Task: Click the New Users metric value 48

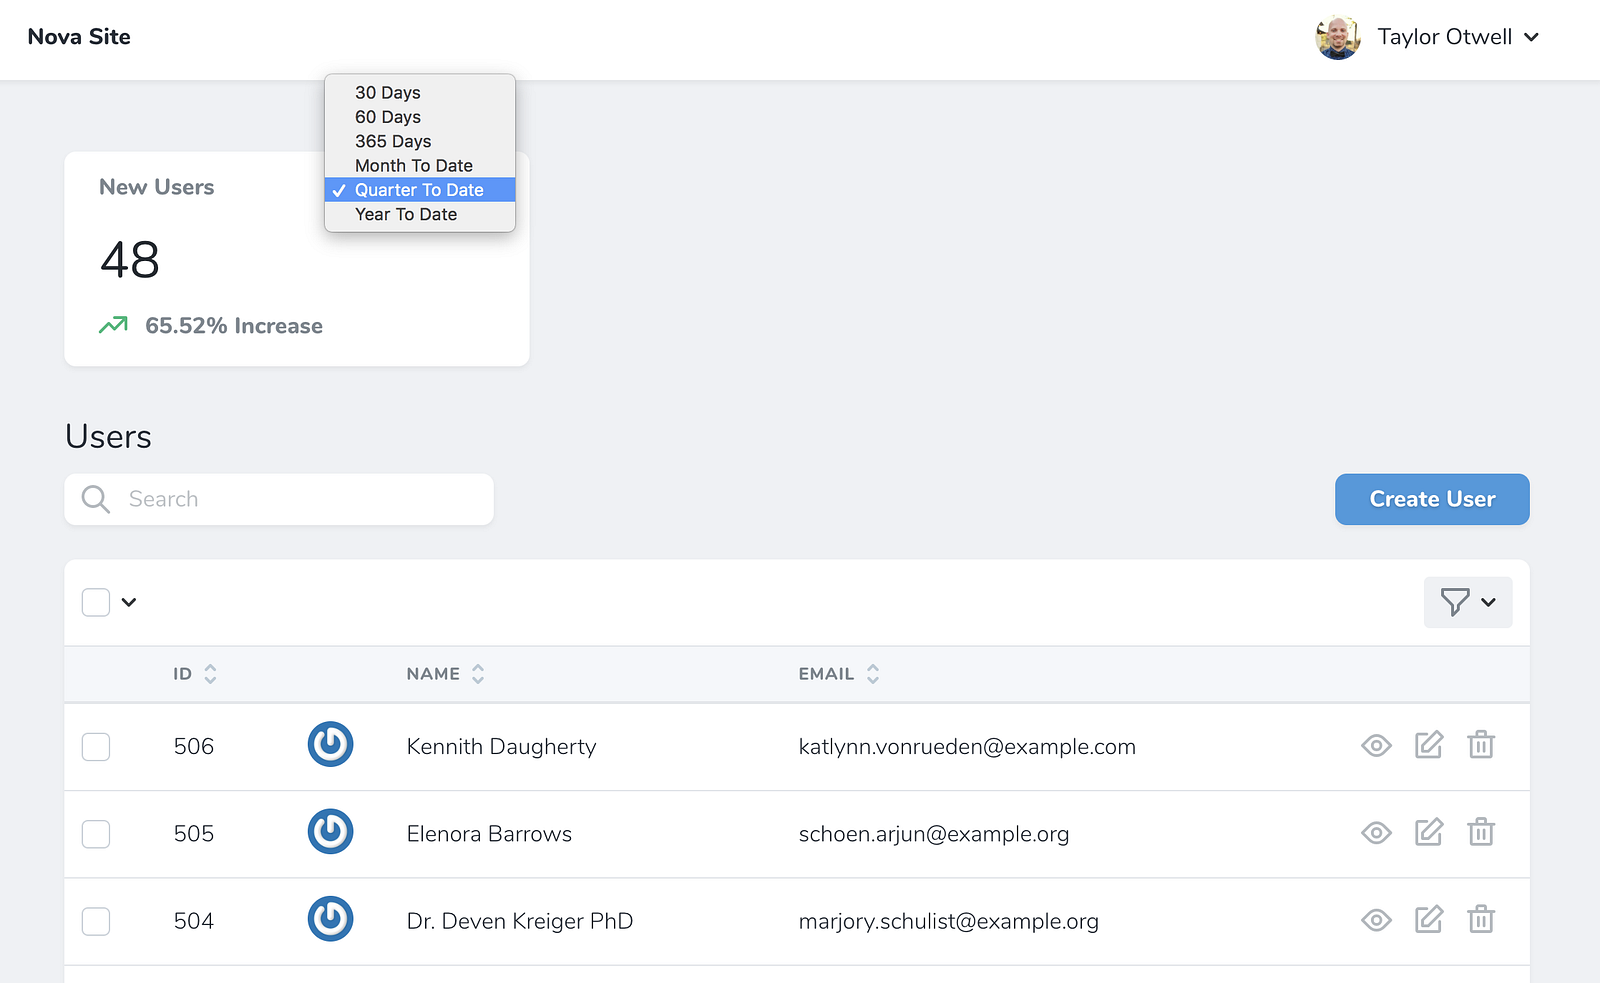Action: pyautogui.click(x=130, y=260)
